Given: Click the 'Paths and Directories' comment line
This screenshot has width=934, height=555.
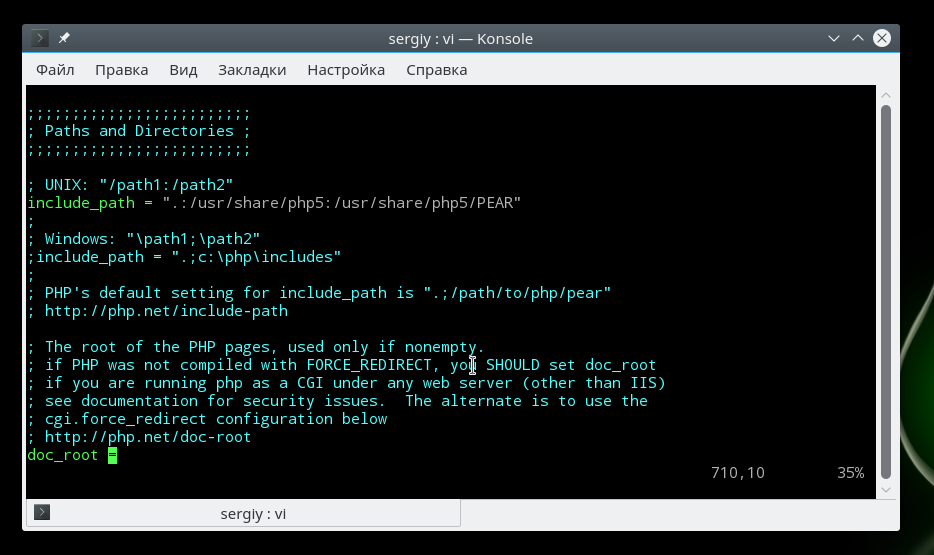Looking at the screenshot, I should (x=139, y=131).
